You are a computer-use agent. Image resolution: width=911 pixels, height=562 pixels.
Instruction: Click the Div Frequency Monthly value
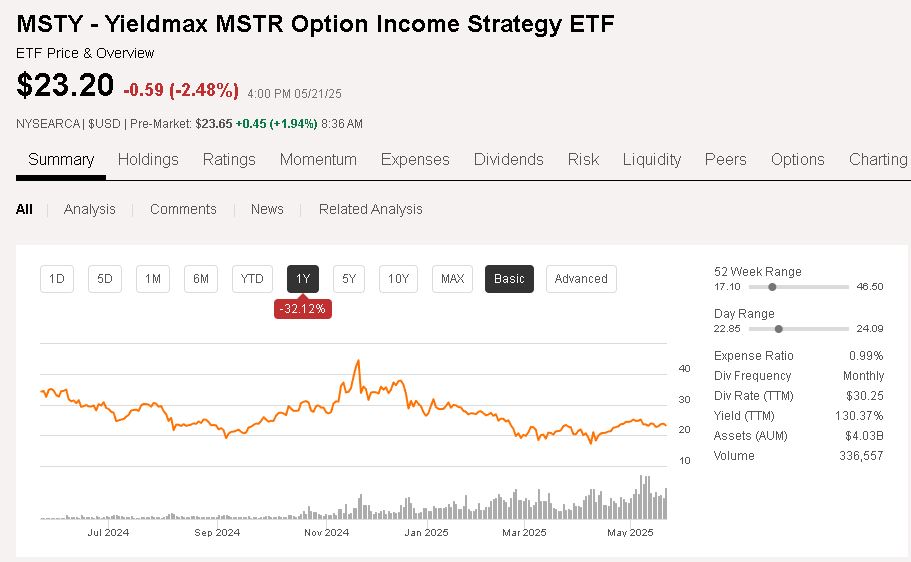(863, 375)
